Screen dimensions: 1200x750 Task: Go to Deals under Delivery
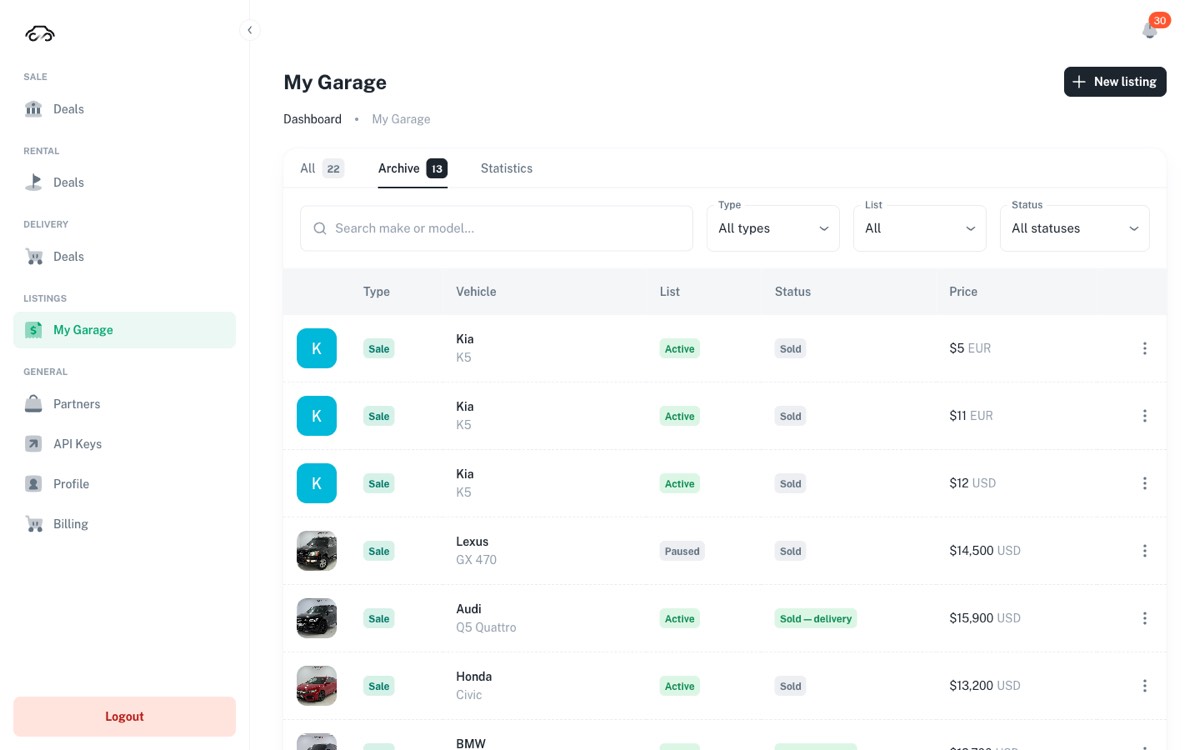pos(125,256)
